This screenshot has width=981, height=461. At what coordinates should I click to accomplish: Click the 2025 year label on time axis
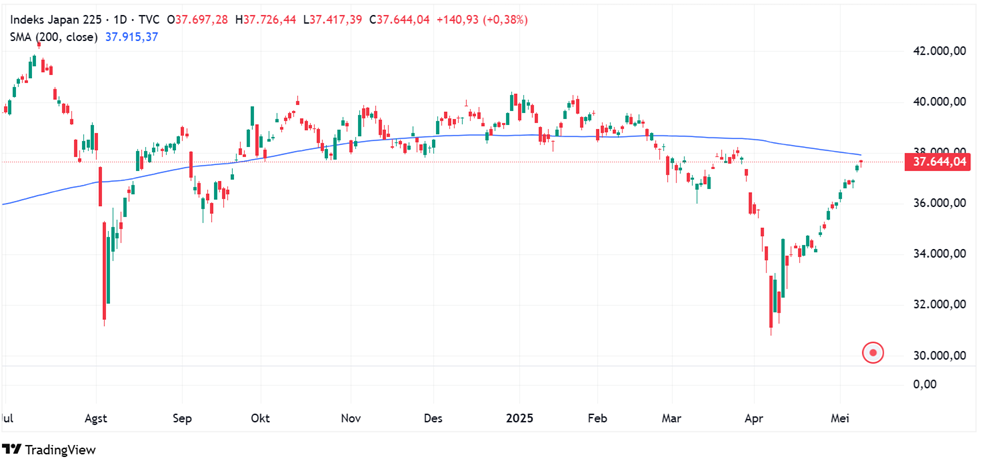click(x=521, y=418)
